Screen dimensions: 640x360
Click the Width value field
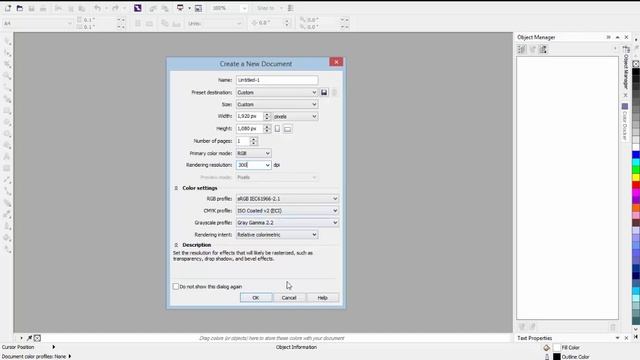[x=249, y=116]
